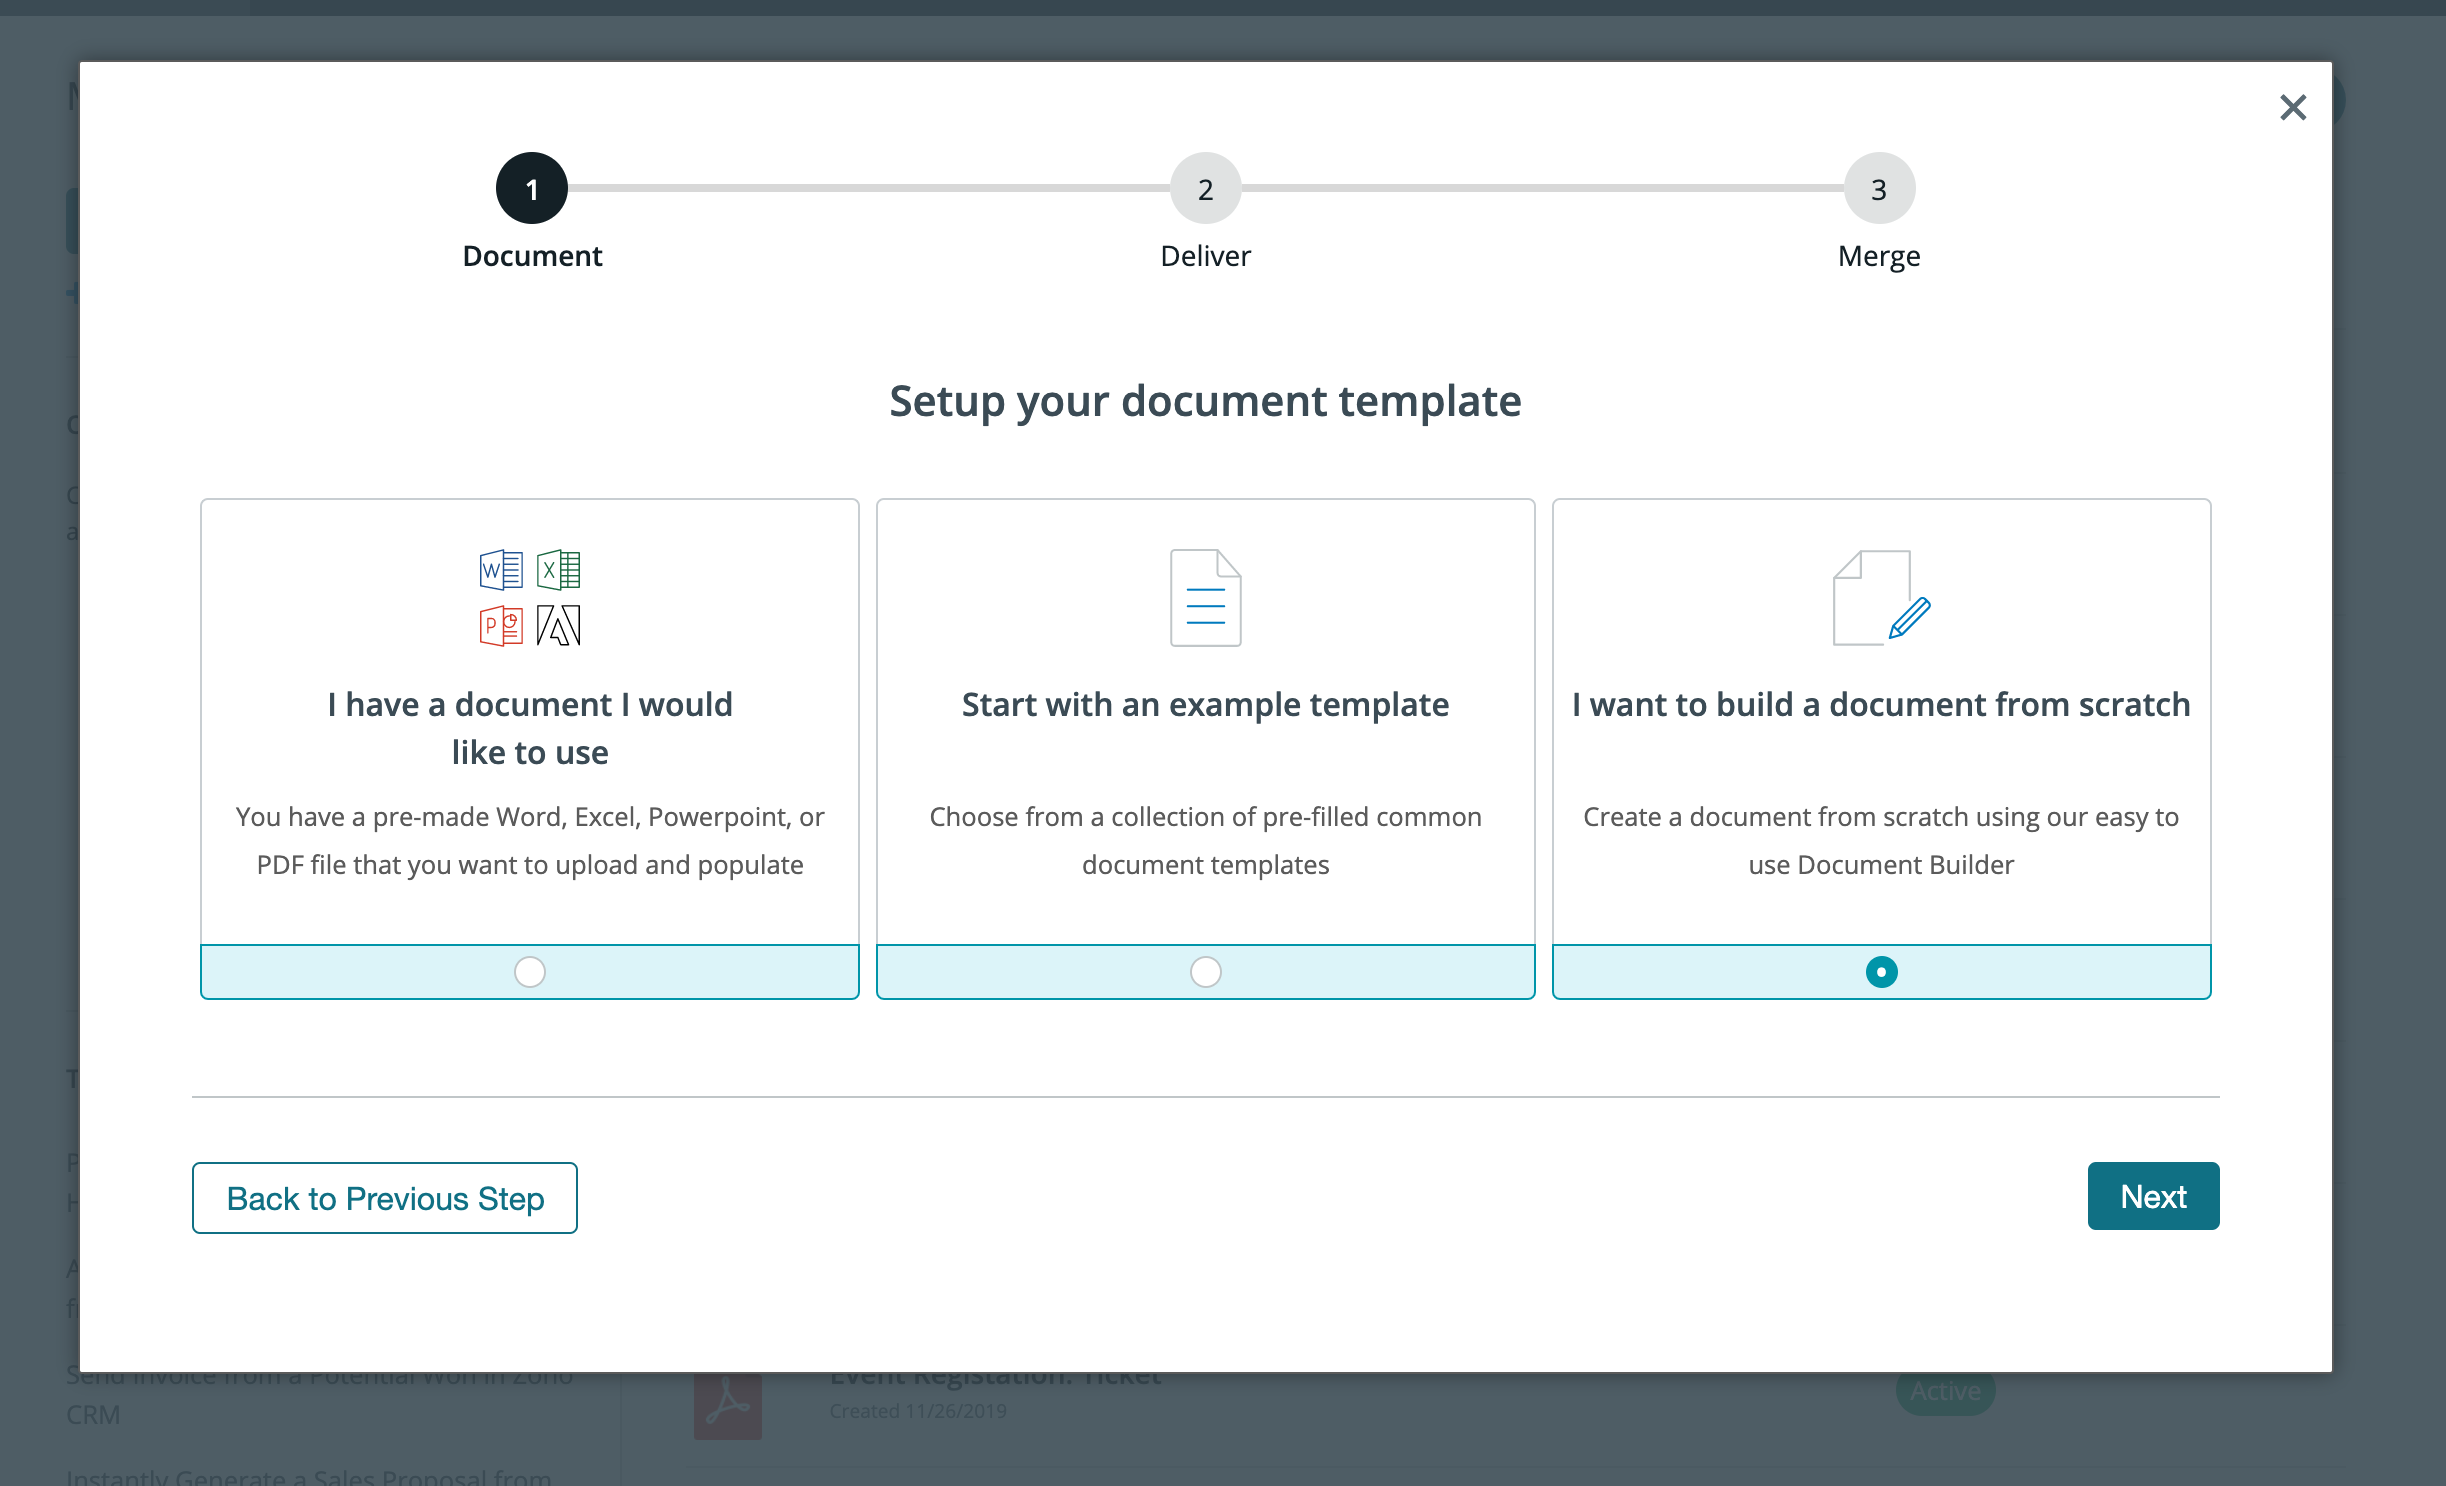Select the 'I have a document' radio button
This screenshot has height=1486, width=2446.
[x=530, y=971]
